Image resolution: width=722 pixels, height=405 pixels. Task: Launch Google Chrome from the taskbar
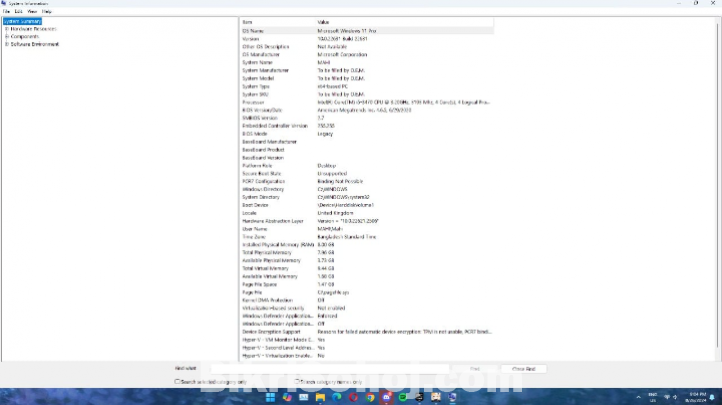coord(370,397)
